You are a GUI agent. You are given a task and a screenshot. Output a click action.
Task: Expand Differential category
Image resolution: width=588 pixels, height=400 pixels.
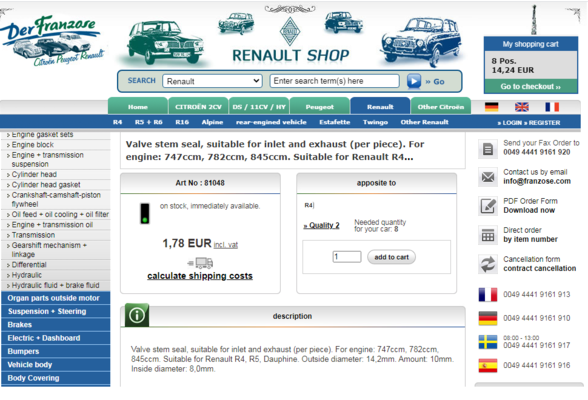pyautogui.click(x=29, y=265)
